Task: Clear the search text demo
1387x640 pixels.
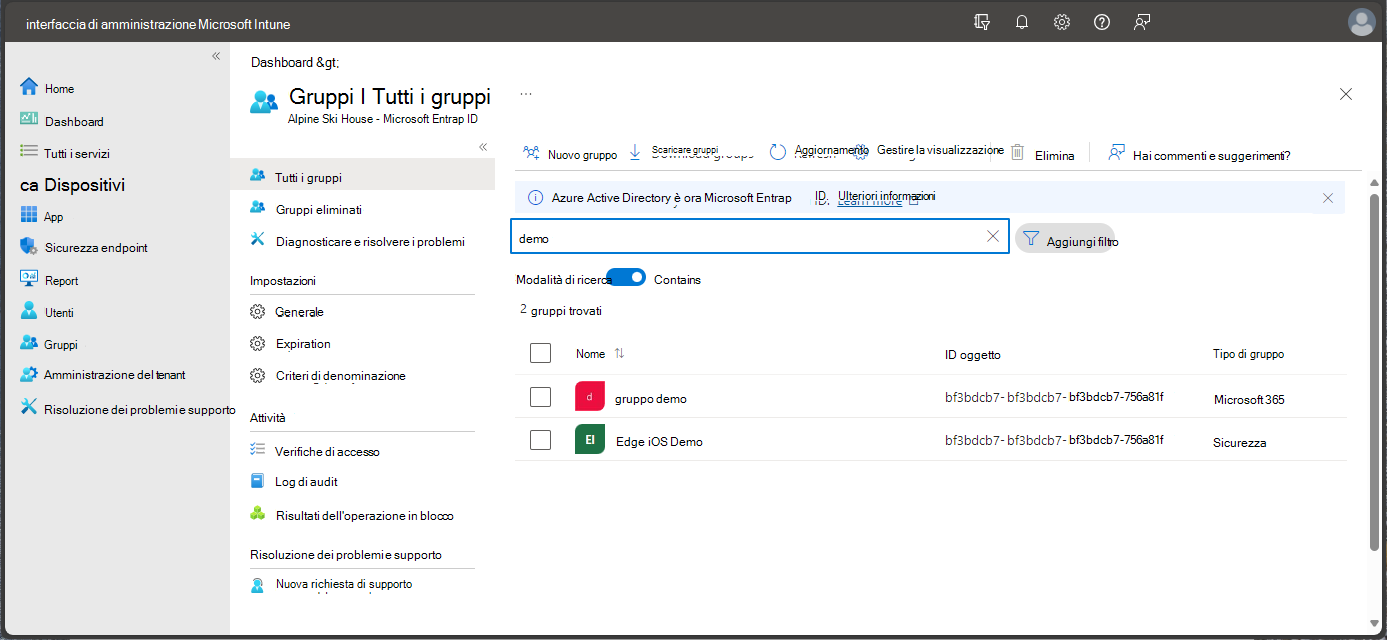Action: [993, 236]
